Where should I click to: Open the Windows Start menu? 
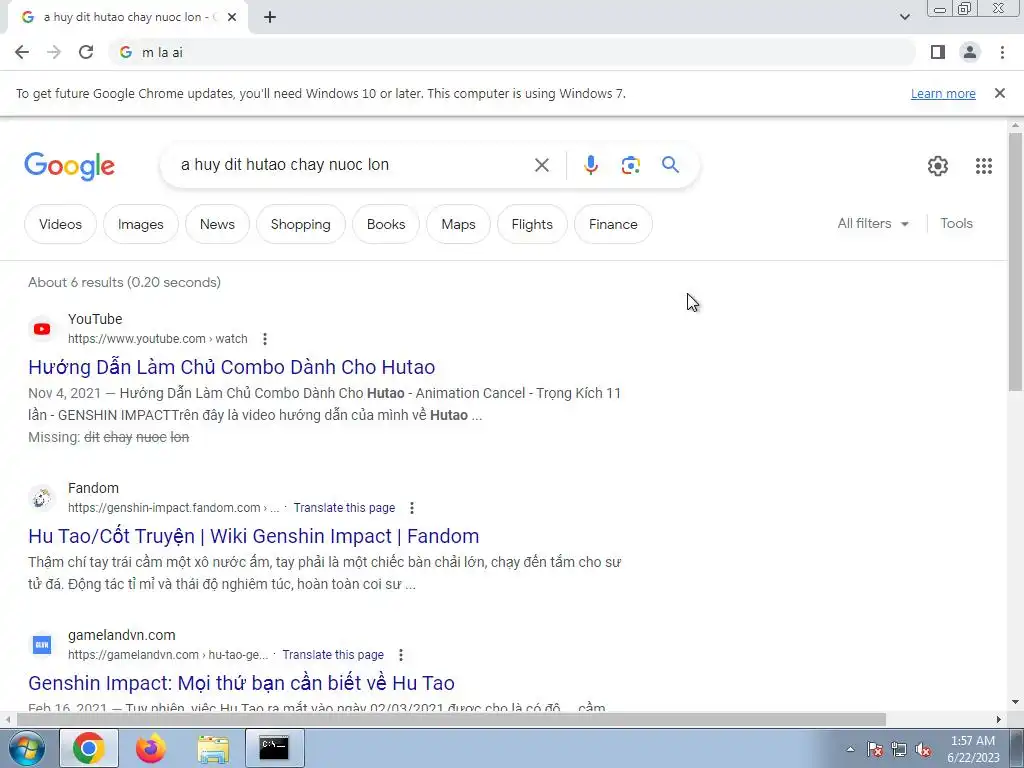(x=26, y=748)
